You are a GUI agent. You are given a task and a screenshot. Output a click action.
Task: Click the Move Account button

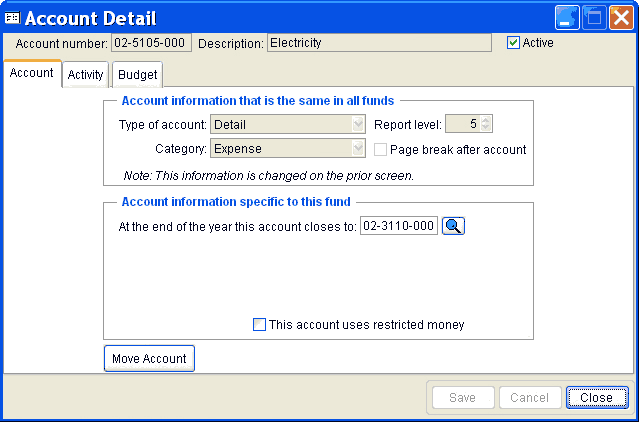point(149,358)
